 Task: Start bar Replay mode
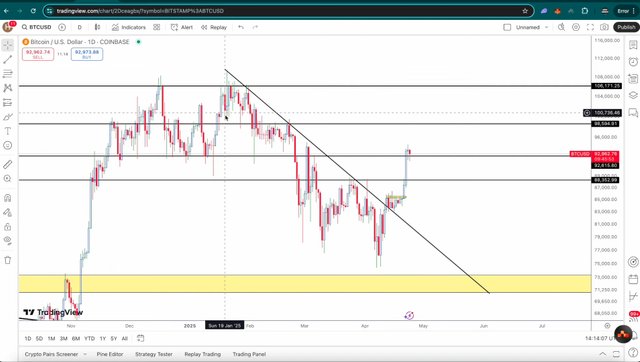click(x=214, y=27)
